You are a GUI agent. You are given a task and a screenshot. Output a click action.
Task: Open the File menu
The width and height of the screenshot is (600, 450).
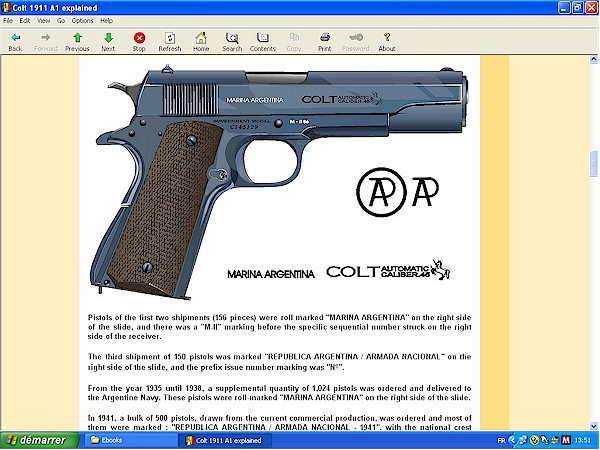(8, 21)
